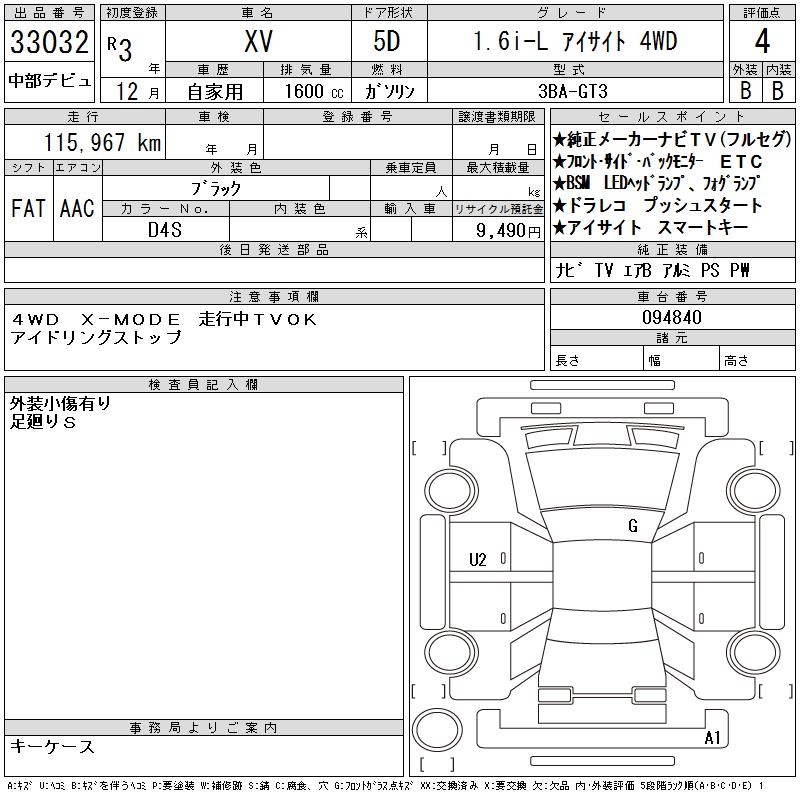Screen dimensions: 800x800
Task: Click the アイドリングストップ note
Action: [x=96, y=337]
